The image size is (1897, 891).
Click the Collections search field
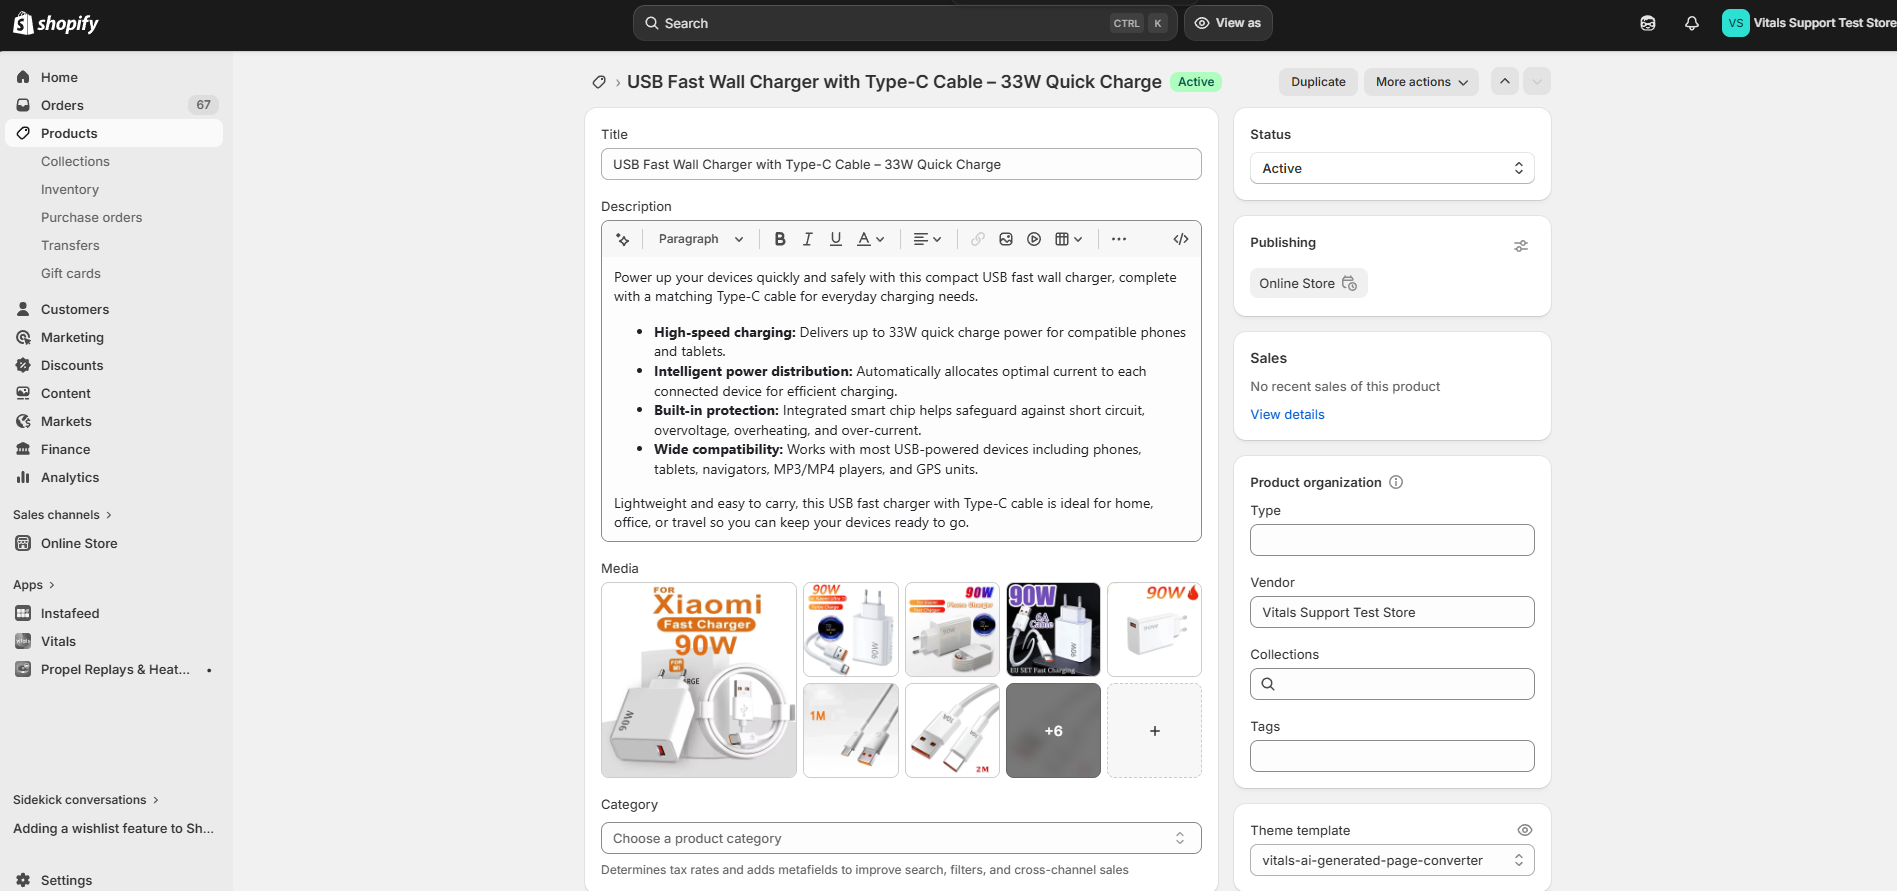tap(1392, 684)
